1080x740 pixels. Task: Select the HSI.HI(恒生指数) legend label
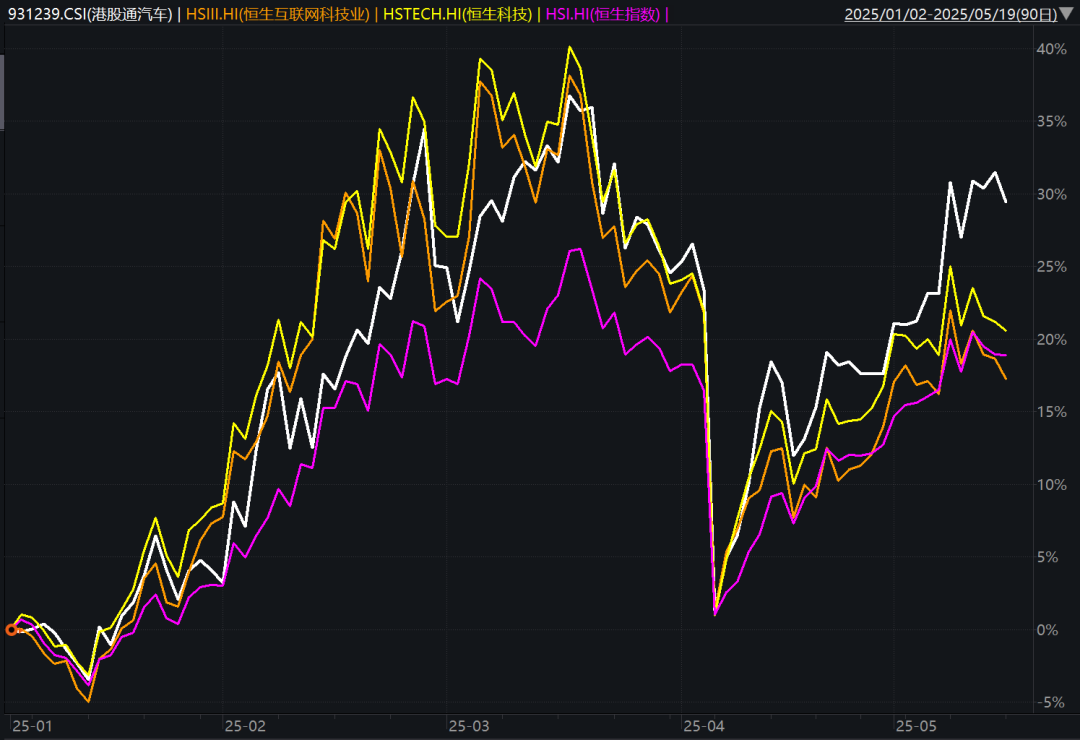603,14
